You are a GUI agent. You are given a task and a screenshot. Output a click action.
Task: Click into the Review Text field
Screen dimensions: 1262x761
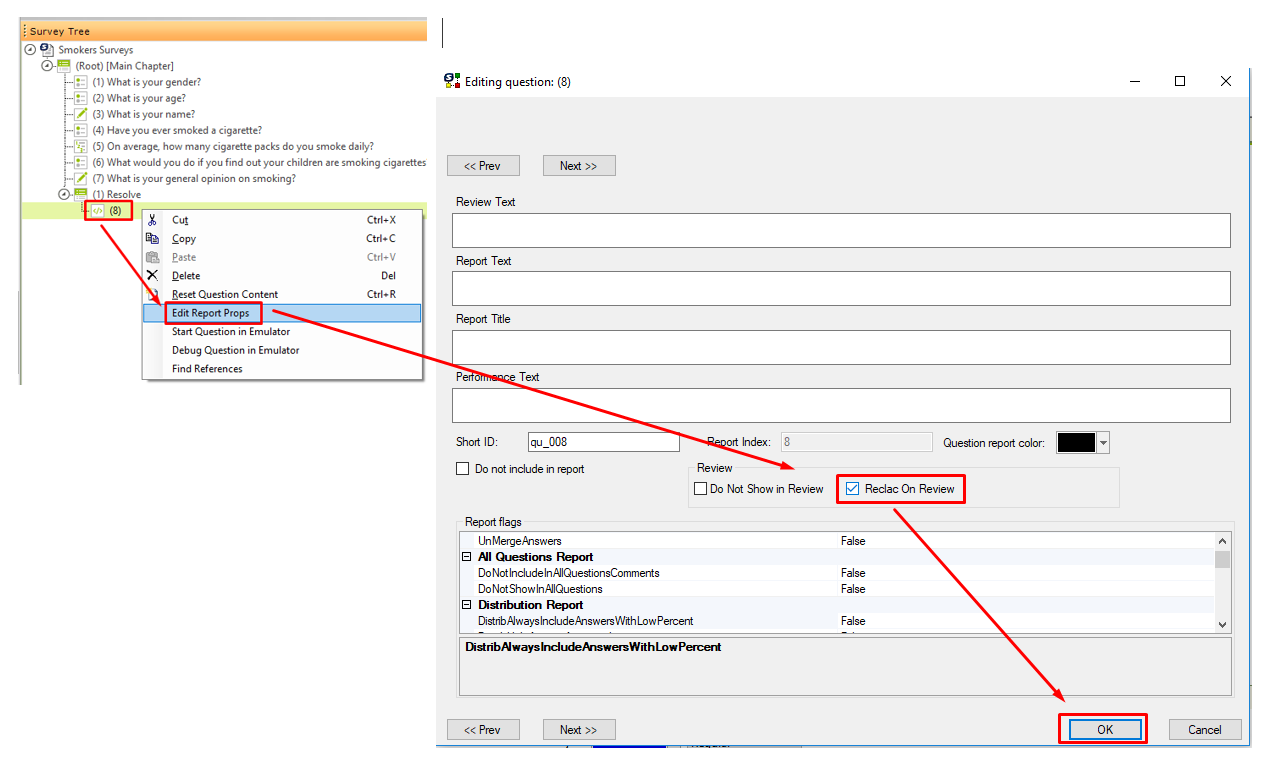click(841, 230)
